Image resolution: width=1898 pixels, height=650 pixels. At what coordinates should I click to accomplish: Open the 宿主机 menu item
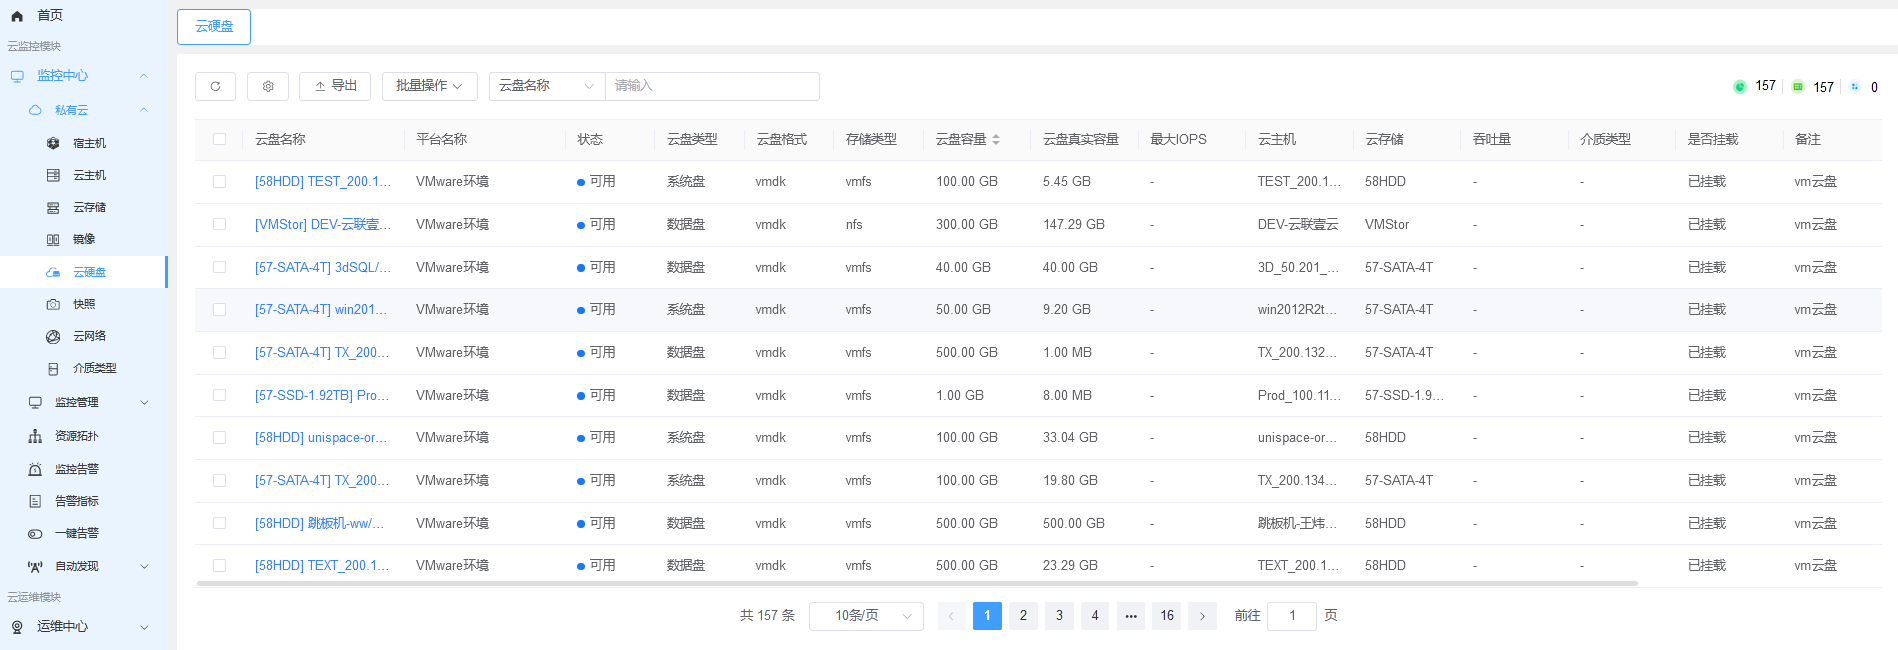pos(89,143)
